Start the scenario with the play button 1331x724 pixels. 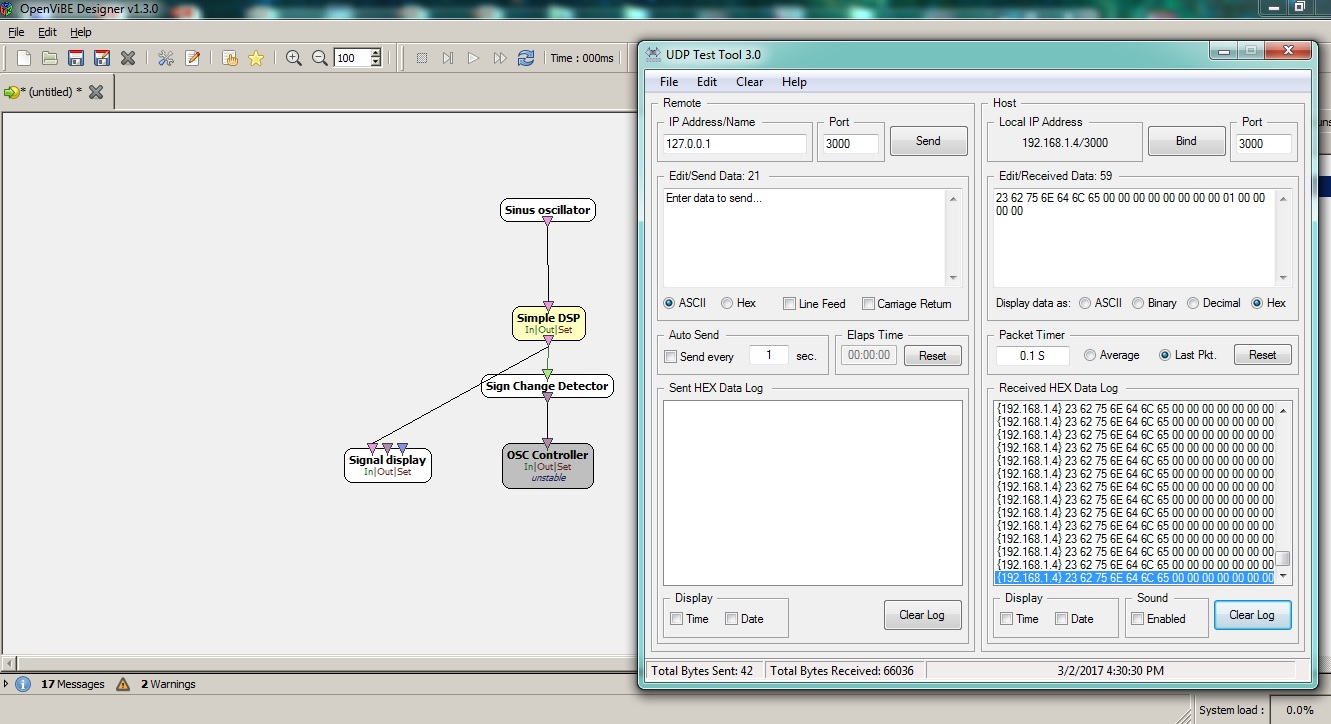(x=474, y=58)
